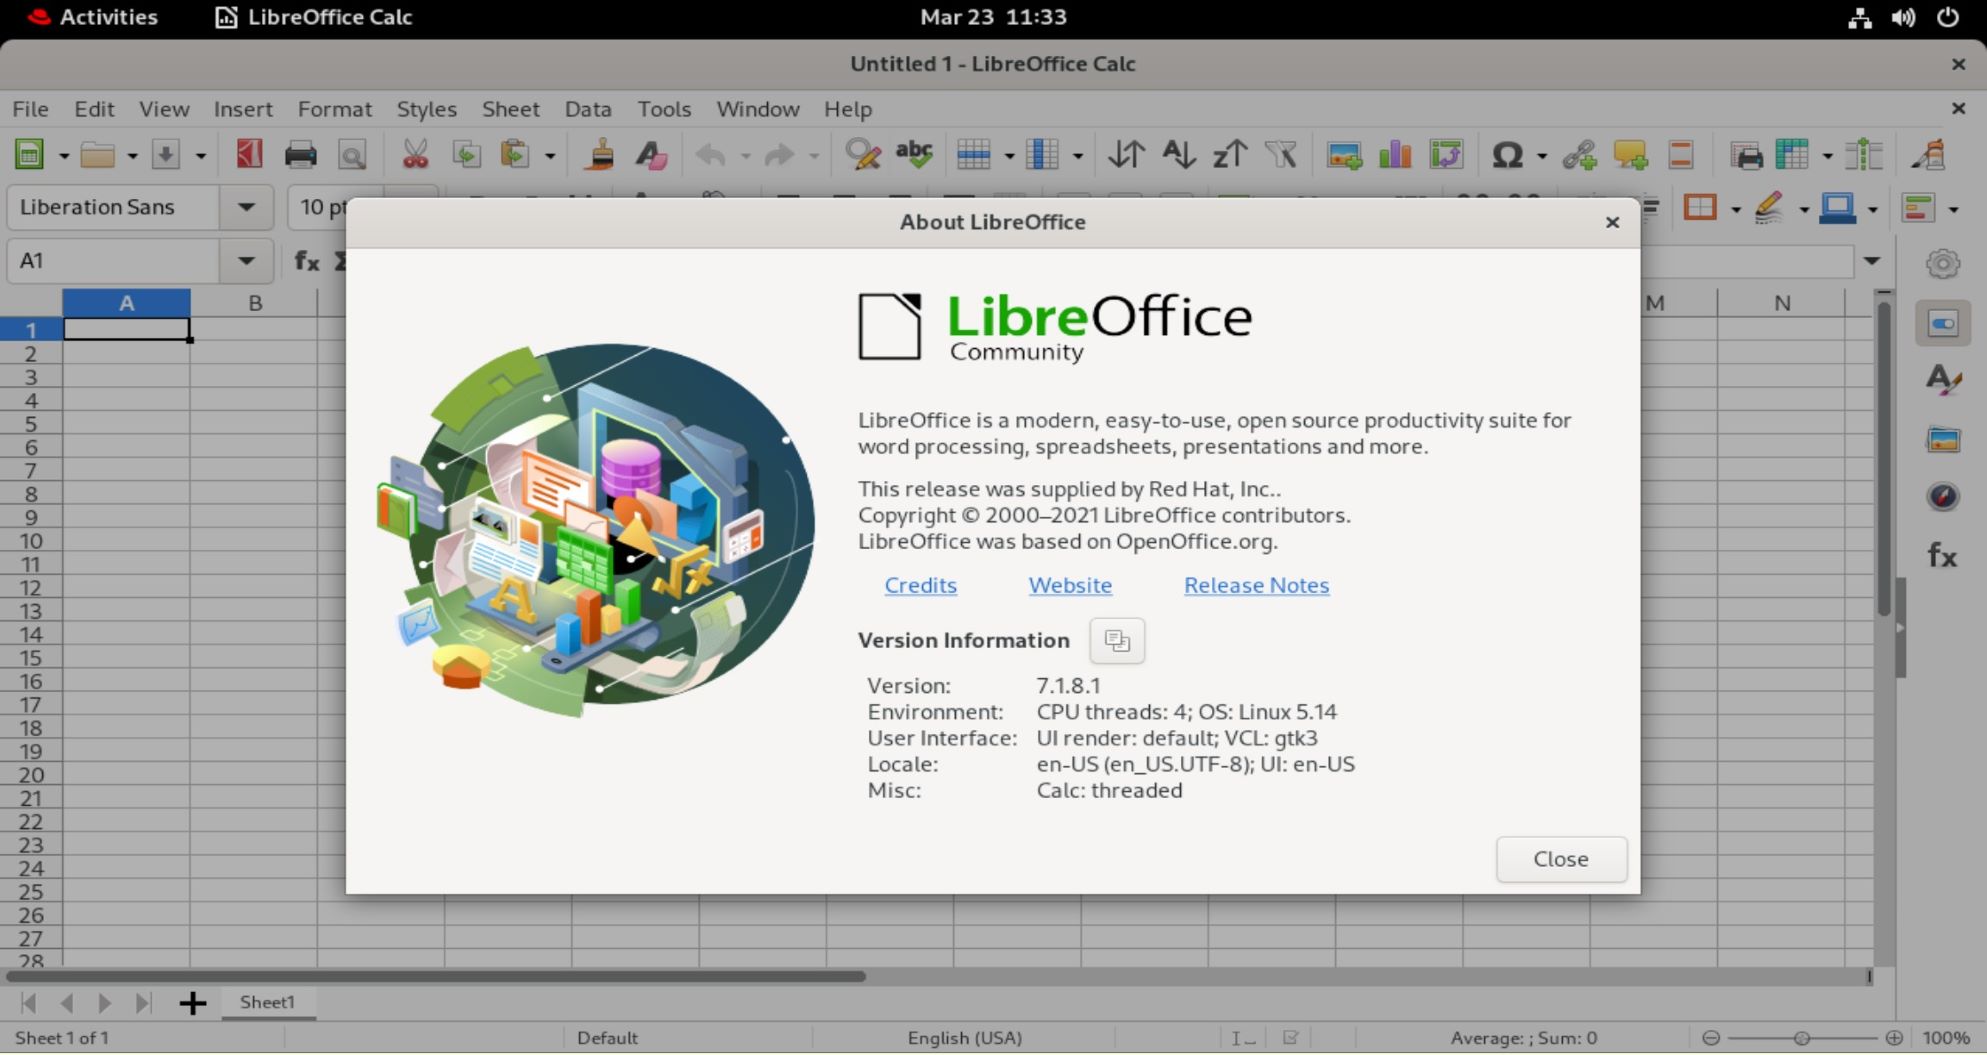Screen dimensions: 1987x1055
Task: Open the Name Box dropdown arrow
Action: [246, 261]
